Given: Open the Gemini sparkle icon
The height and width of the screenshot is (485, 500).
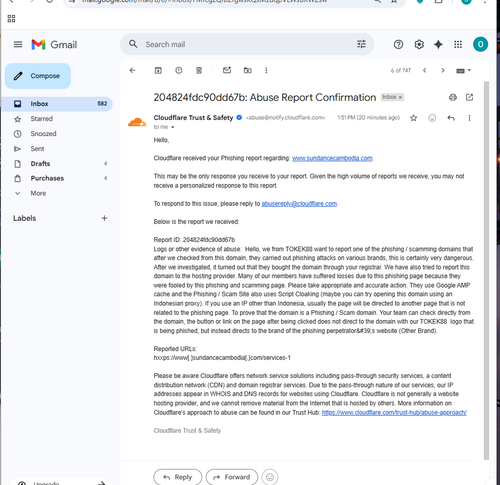Looking at the screenshot, I should tap(438, 44).
